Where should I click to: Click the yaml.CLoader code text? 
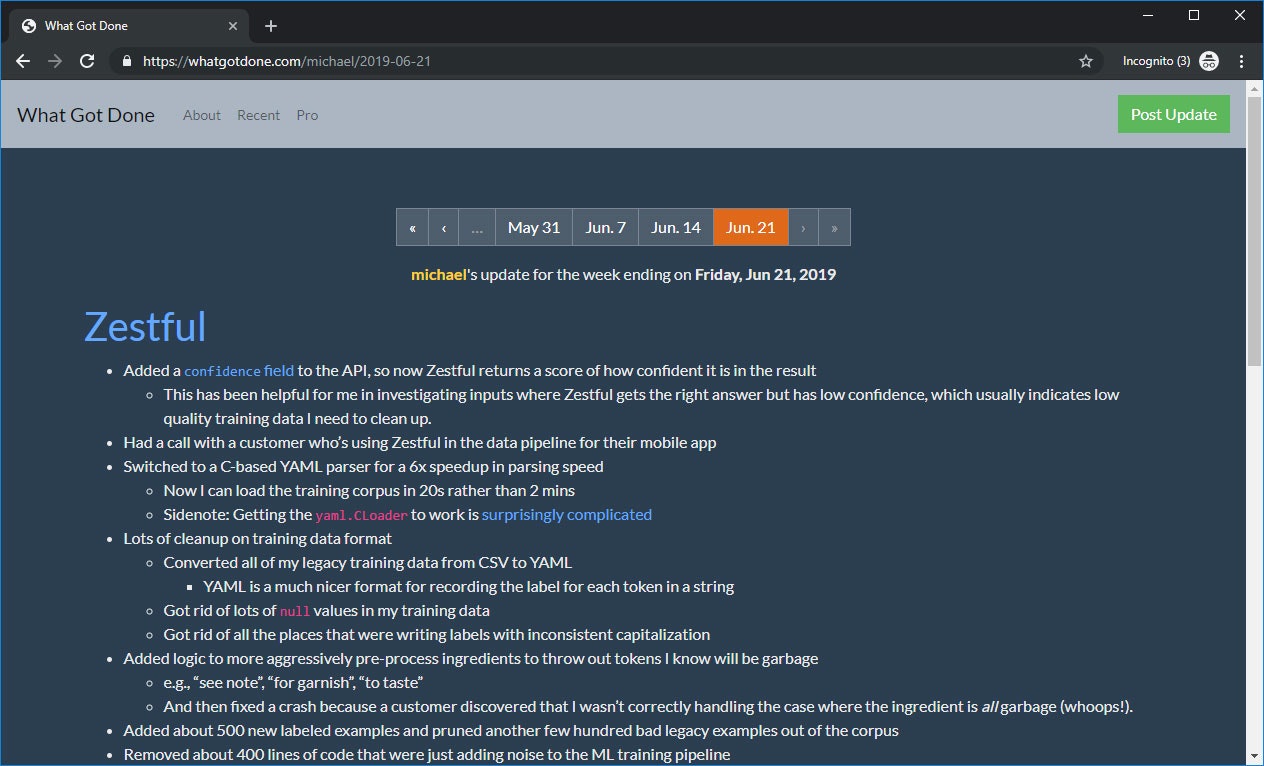pyautogui.click(x=361, y=515)
